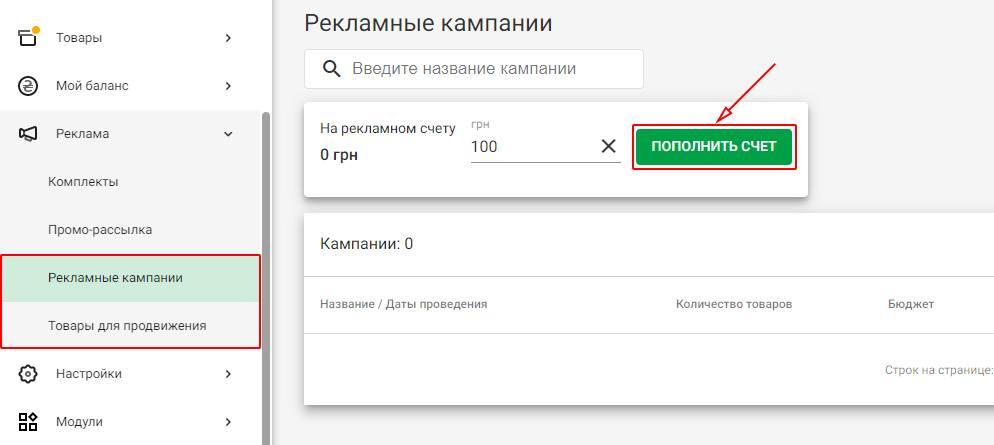Click the 0 грн balance value

click(339, 155)
